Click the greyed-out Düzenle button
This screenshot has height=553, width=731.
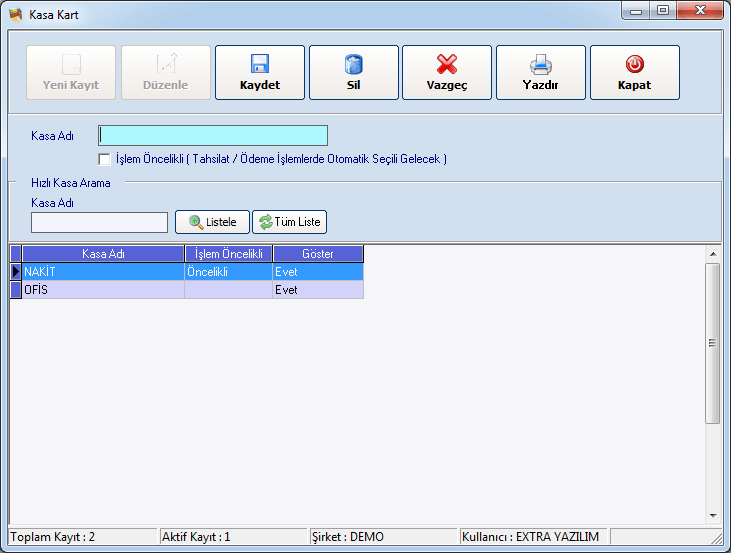(166, 72)
